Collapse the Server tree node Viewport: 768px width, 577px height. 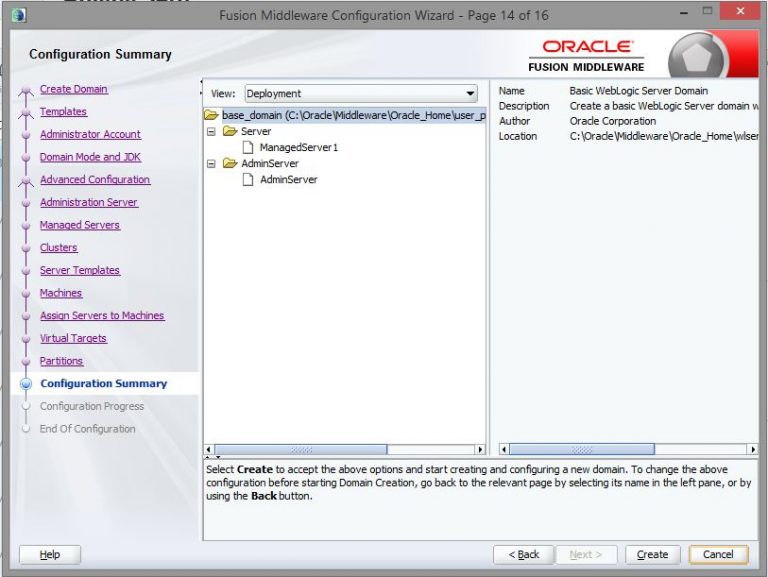pyautogui.click(x=211, y=131)
